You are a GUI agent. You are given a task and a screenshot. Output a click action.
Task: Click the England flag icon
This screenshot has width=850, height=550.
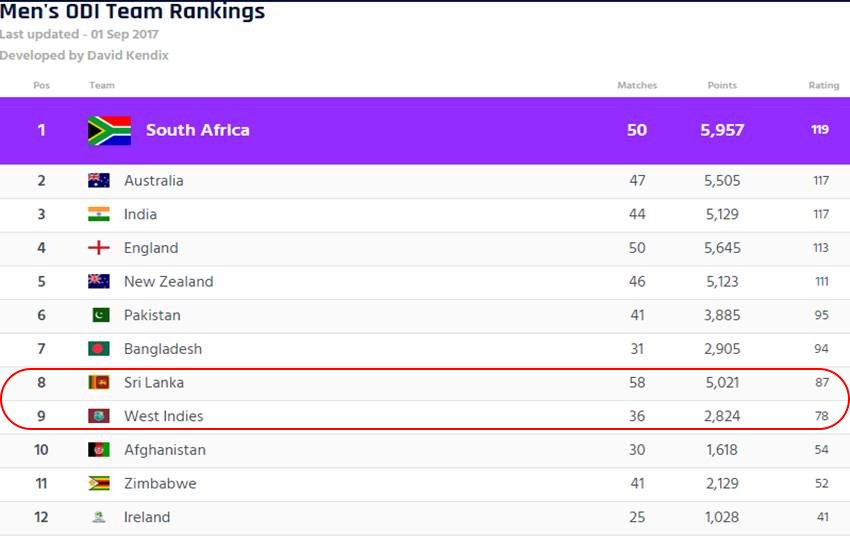click(99, 248)
